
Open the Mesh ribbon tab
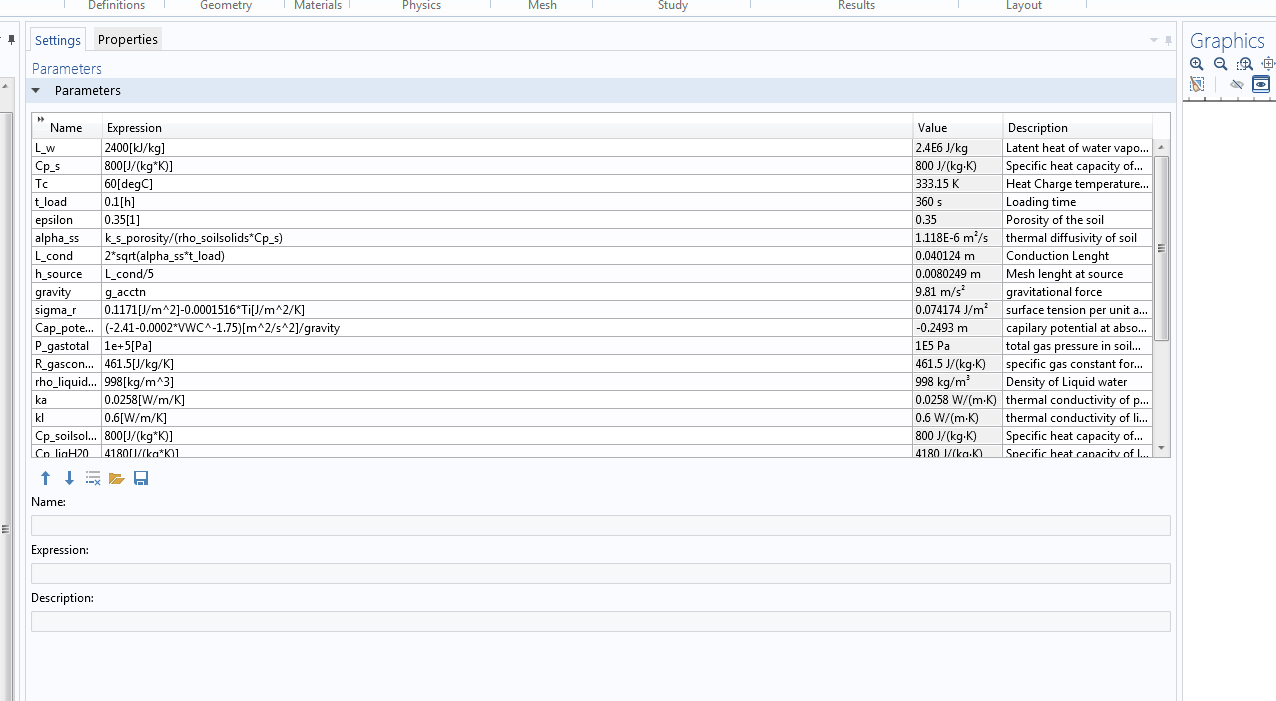pos(543,6)
